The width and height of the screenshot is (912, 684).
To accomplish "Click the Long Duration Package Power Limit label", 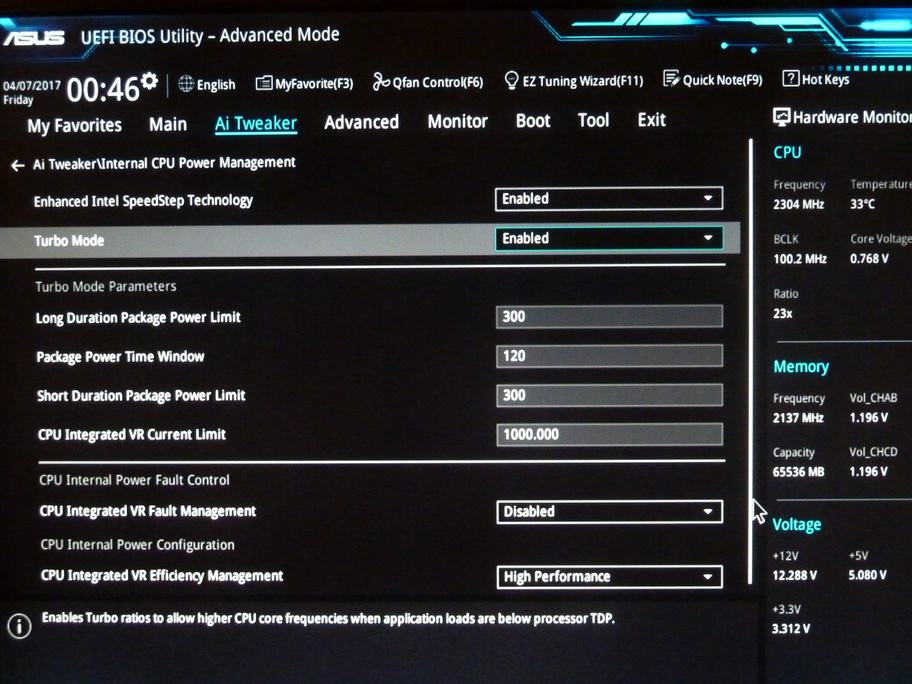I will point(138,318).
